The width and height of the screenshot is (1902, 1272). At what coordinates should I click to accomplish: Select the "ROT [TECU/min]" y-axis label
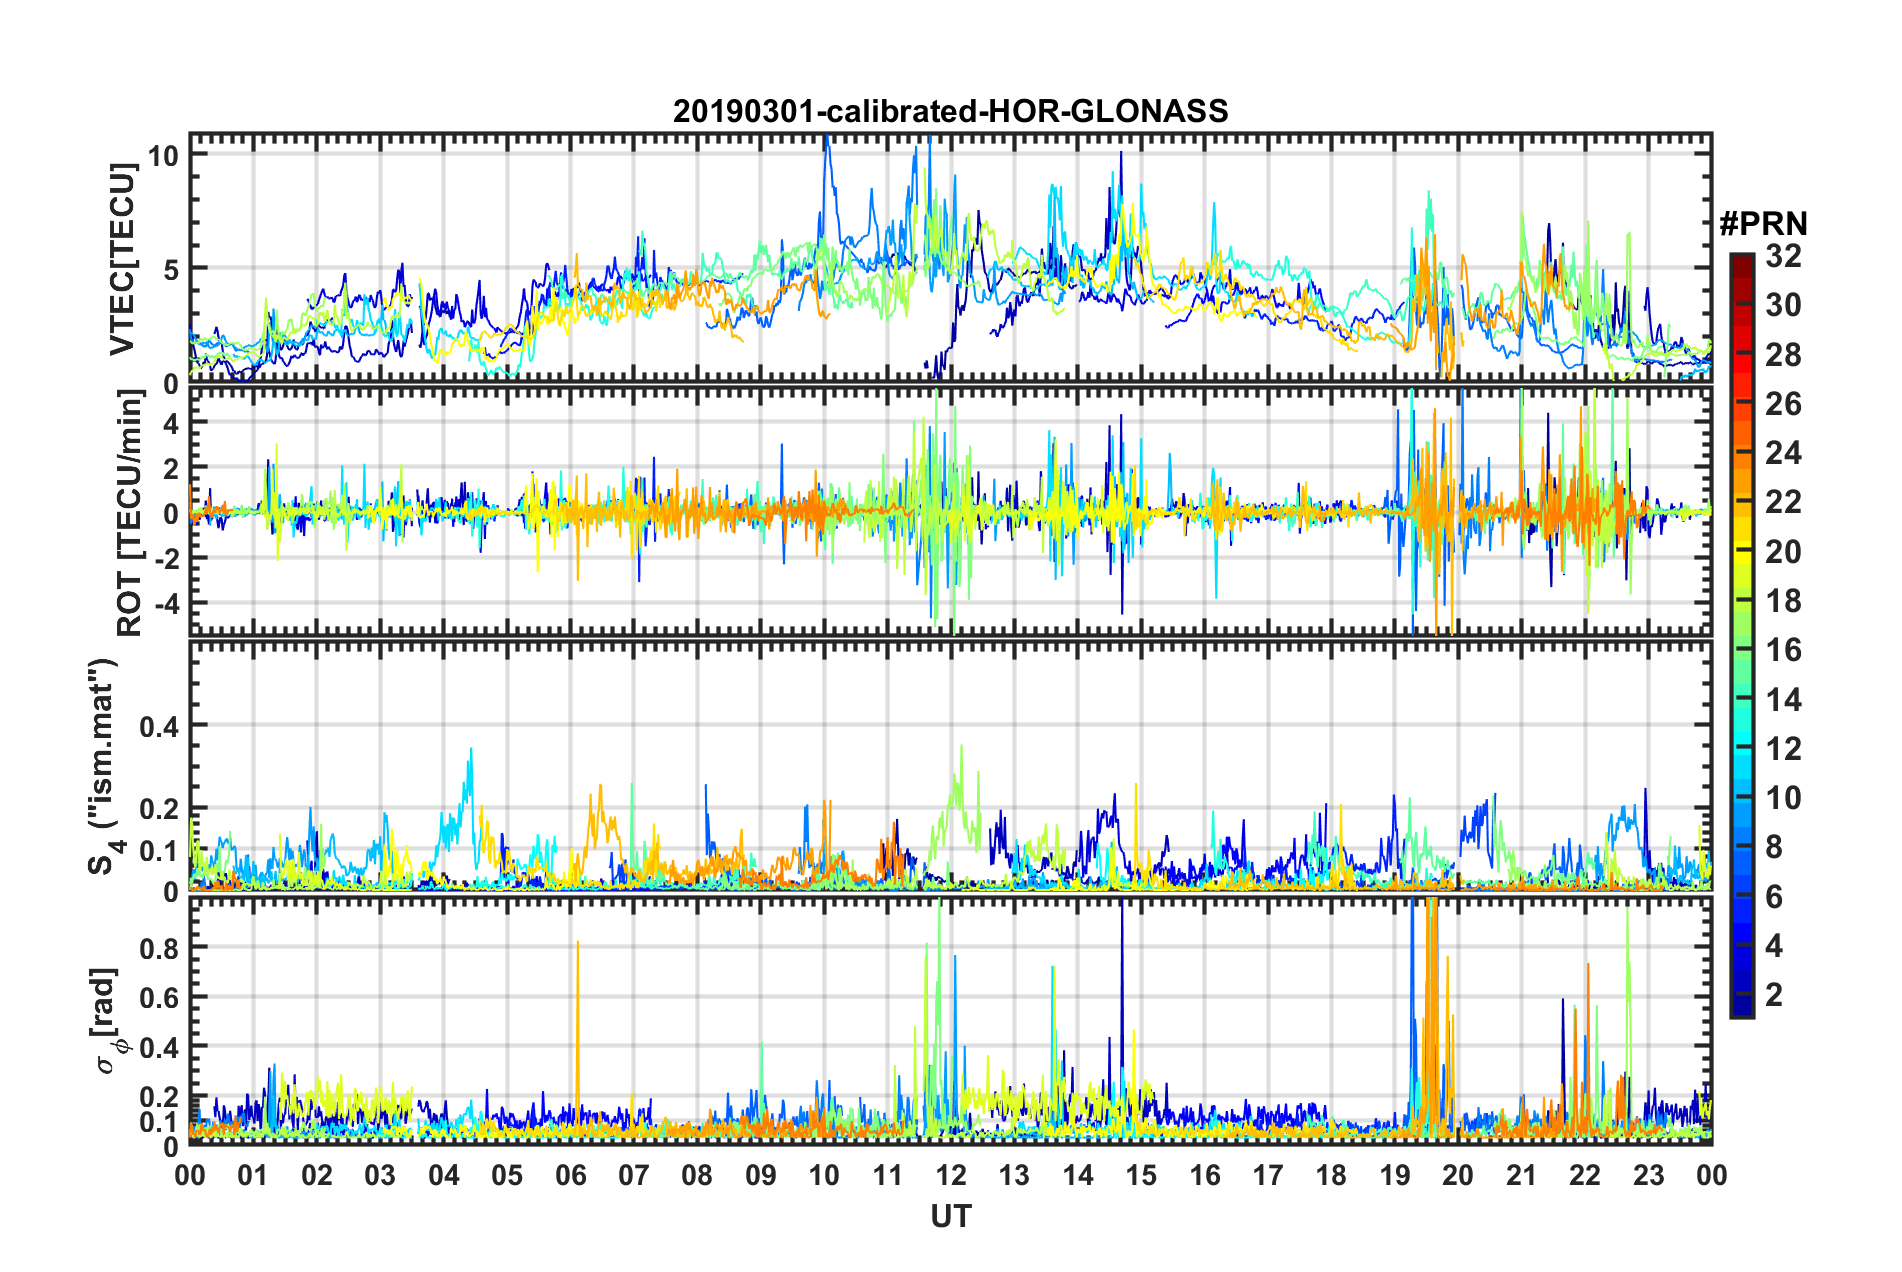129,512
